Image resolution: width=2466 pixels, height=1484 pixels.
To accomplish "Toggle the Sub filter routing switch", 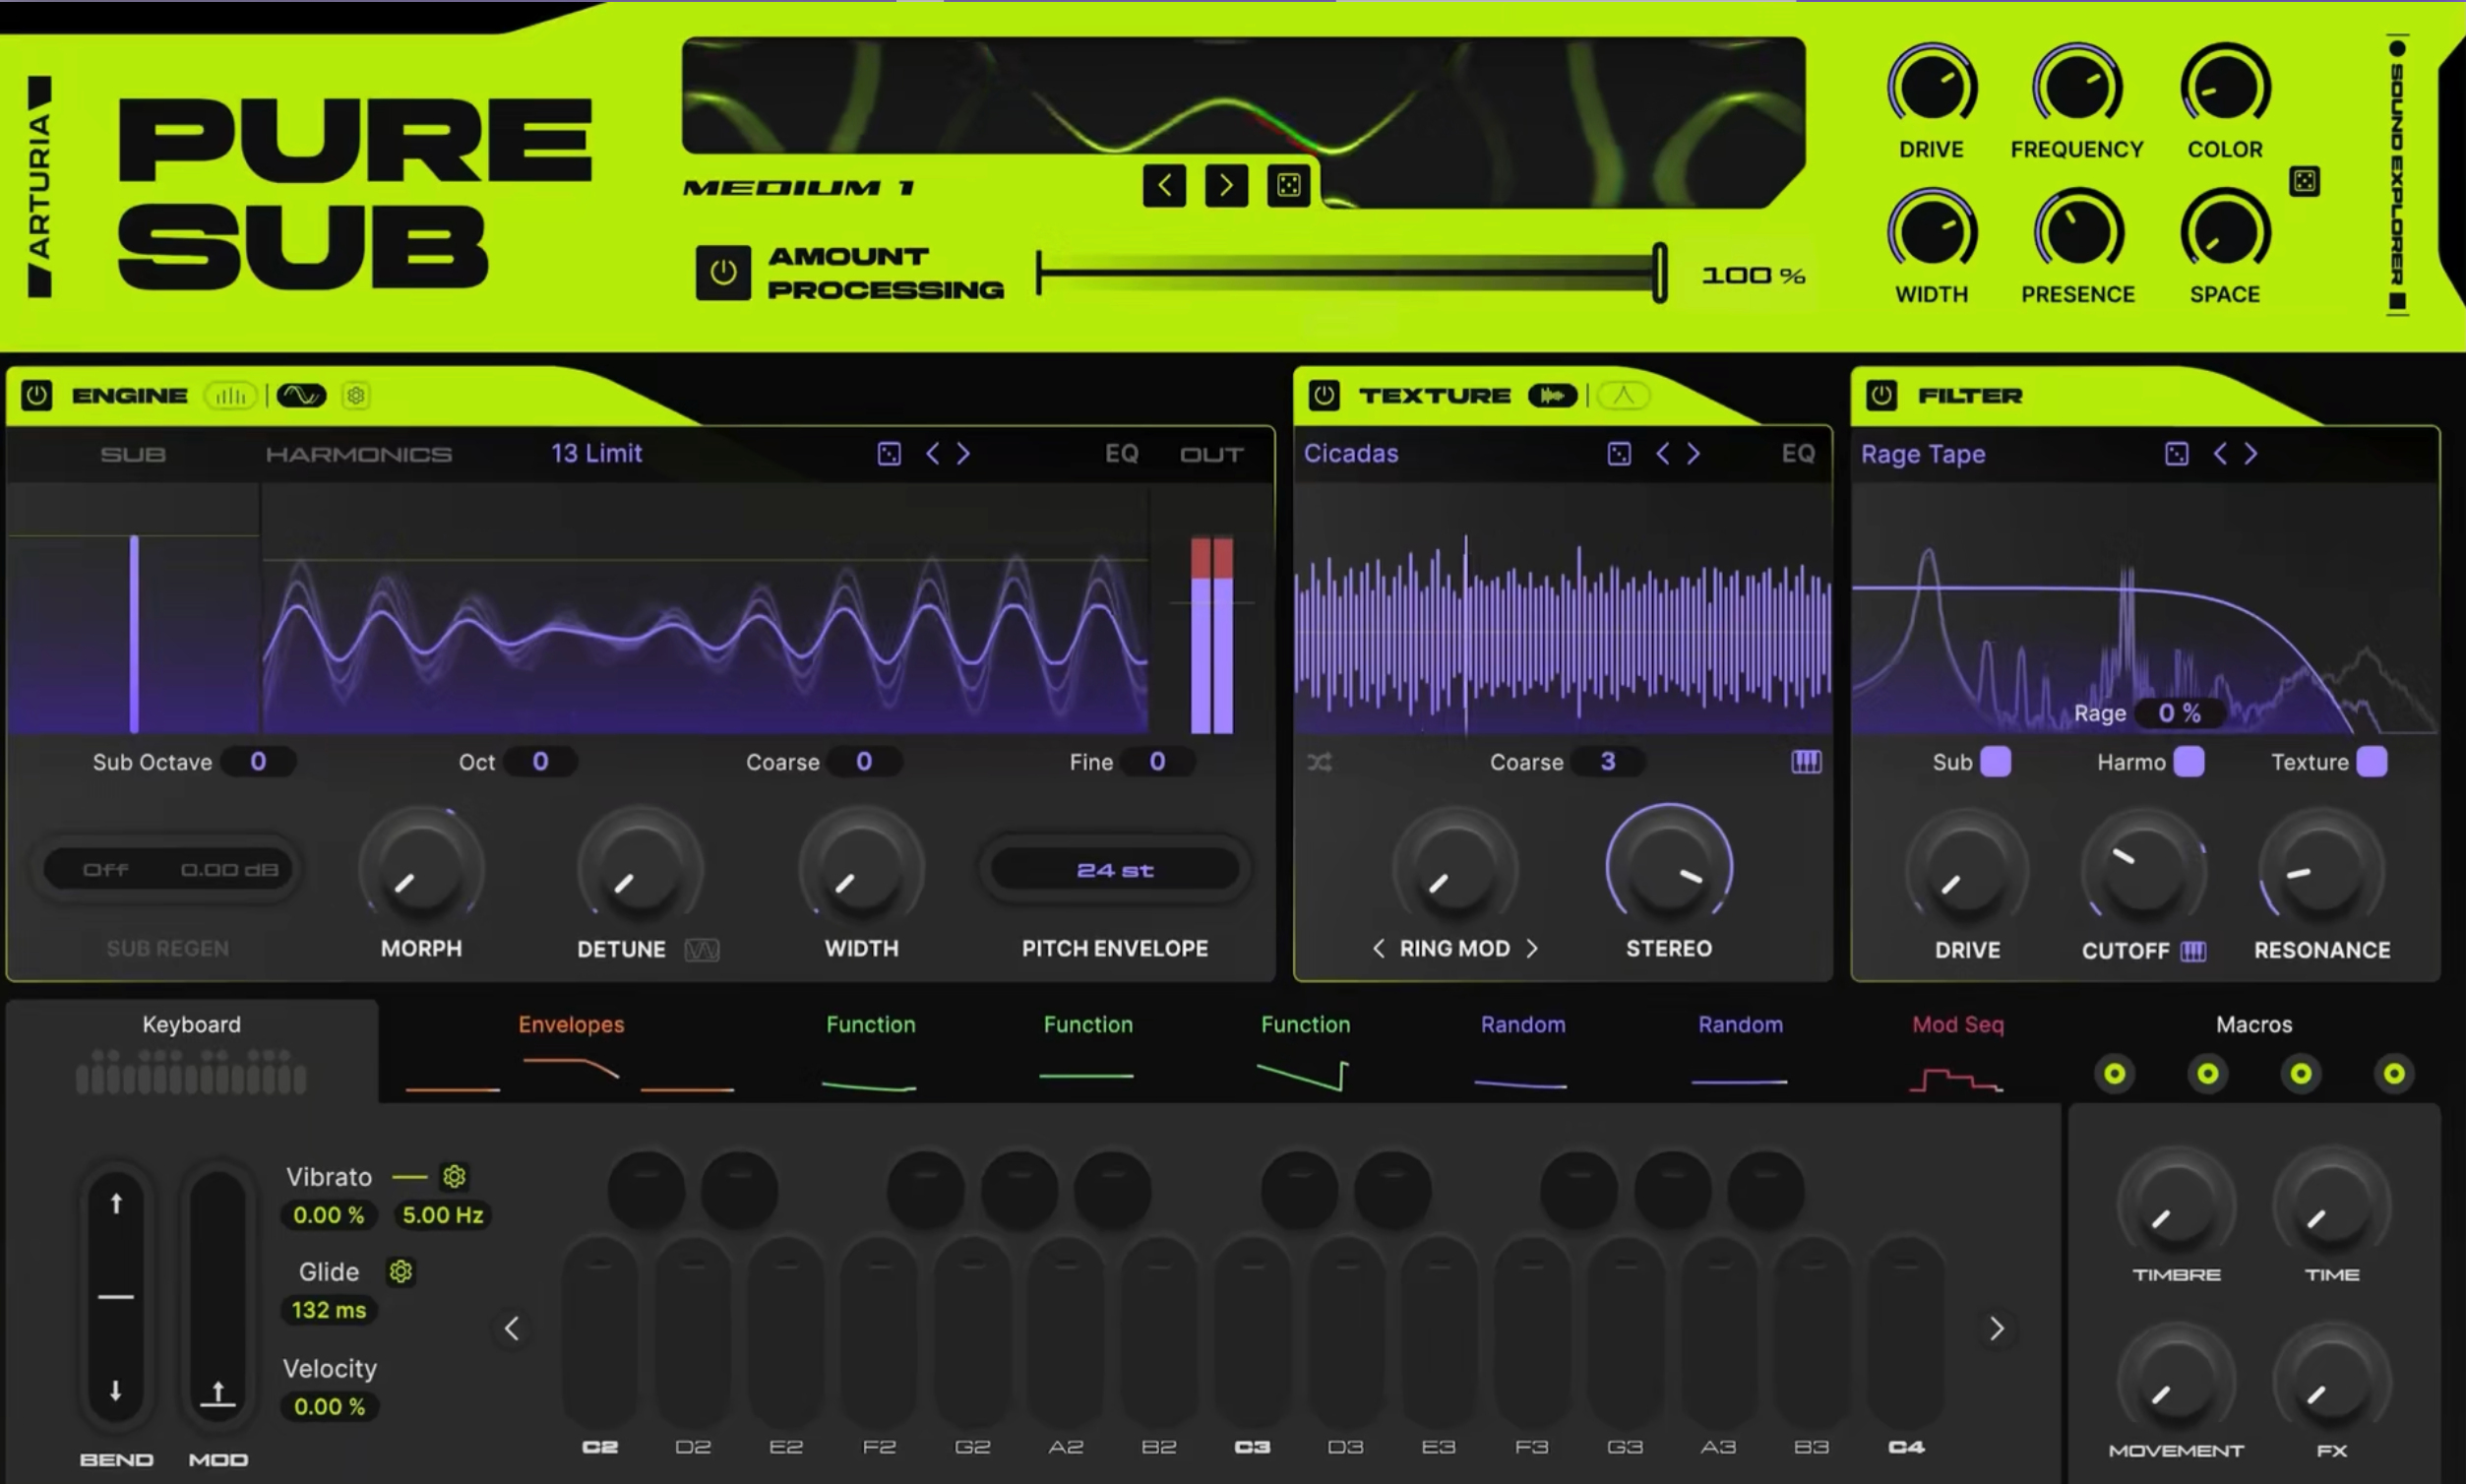I will pos(1996,762).
